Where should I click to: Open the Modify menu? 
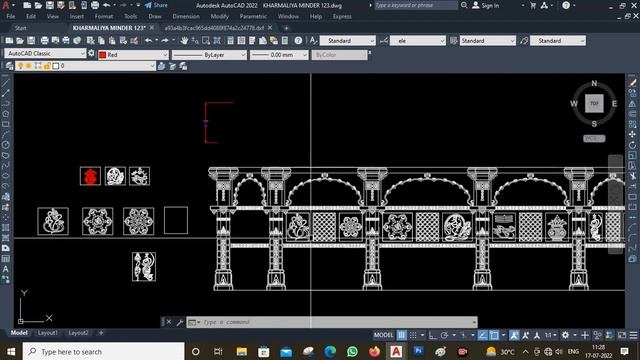[220, 16]
